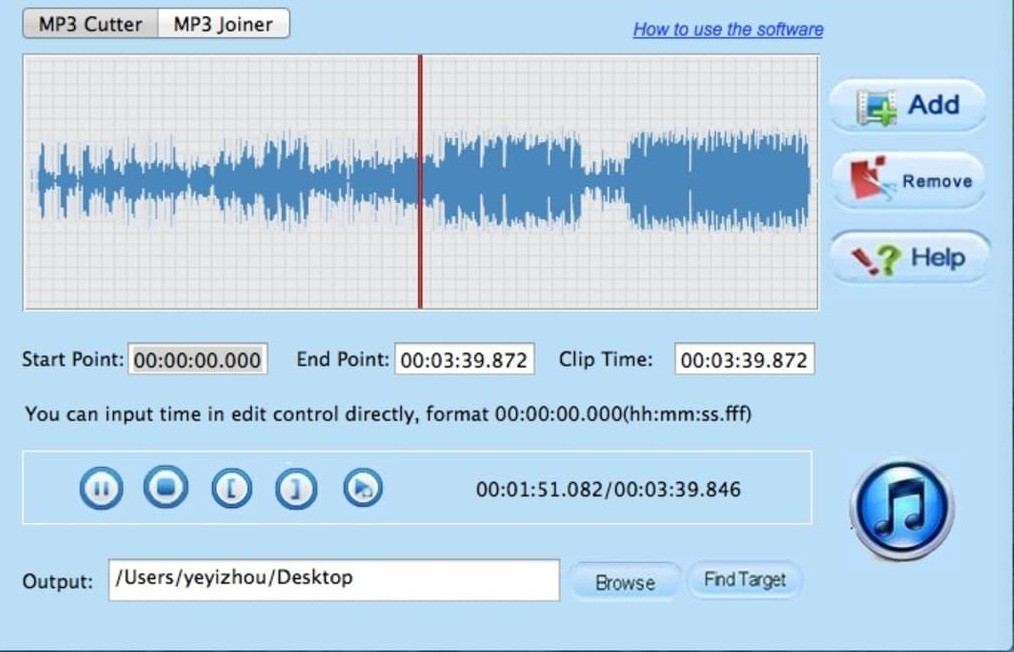Stop the audio playback
The height and width of the screenshot is (652, 1014).
coord(165,488)
